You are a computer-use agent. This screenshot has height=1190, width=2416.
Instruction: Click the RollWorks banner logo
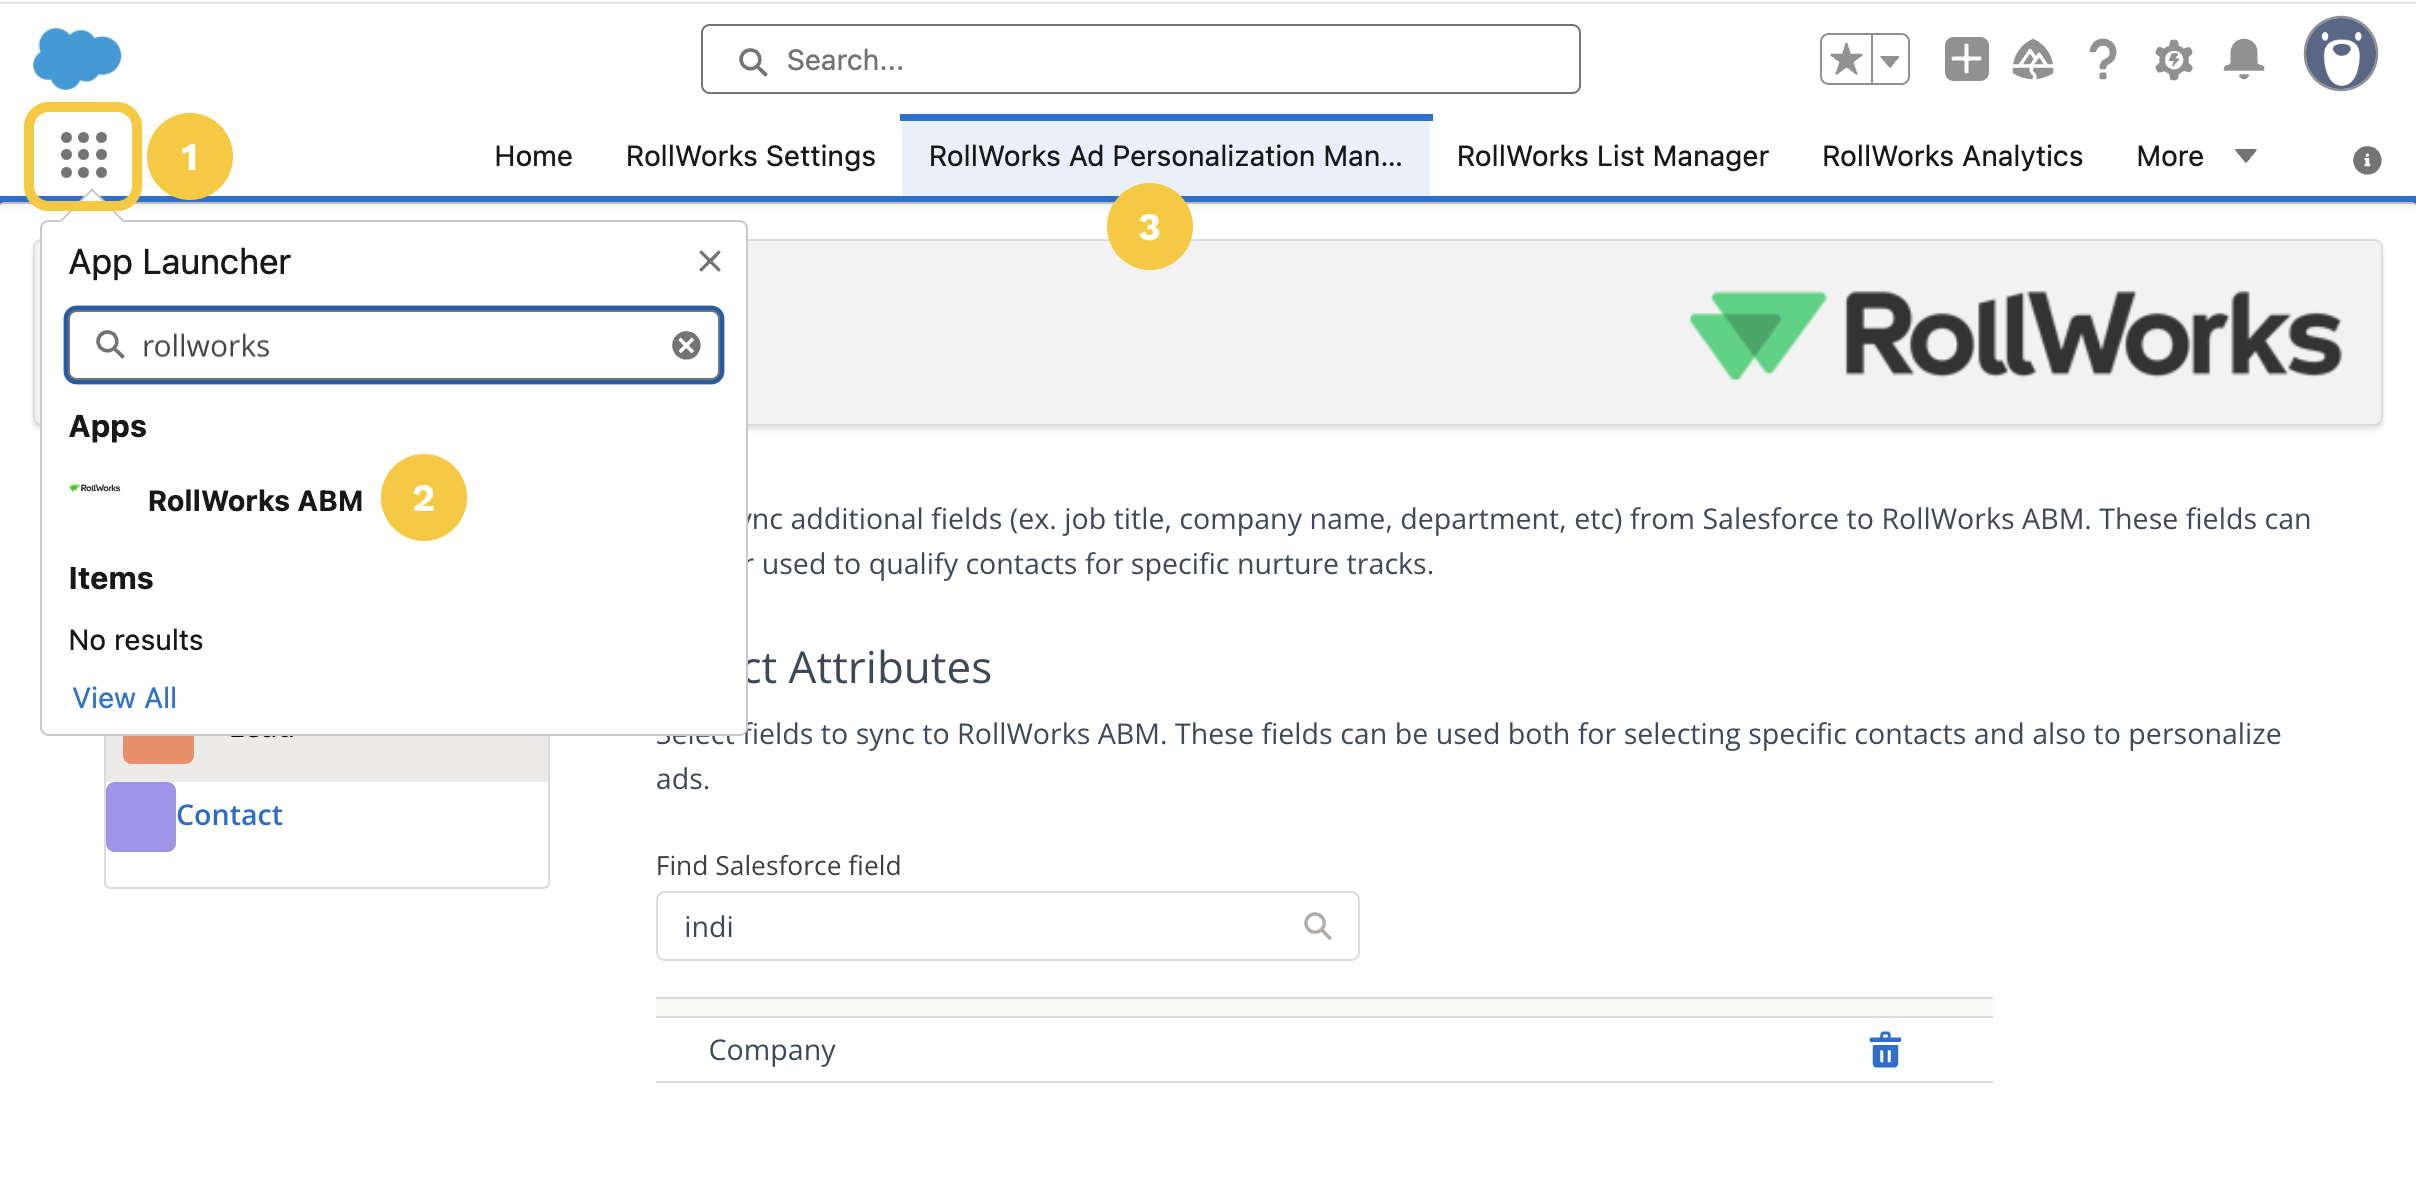click(x=2015, y=334)
